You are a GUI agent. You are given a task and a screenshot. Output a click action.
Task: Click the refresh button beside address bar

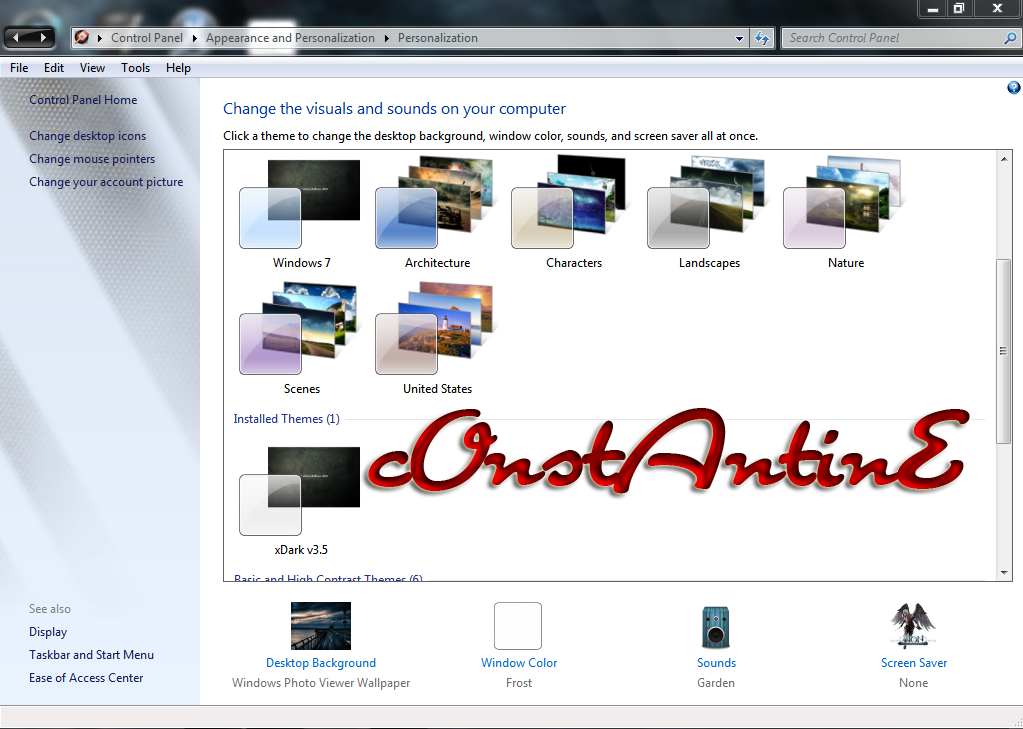[x=761, y=39]
